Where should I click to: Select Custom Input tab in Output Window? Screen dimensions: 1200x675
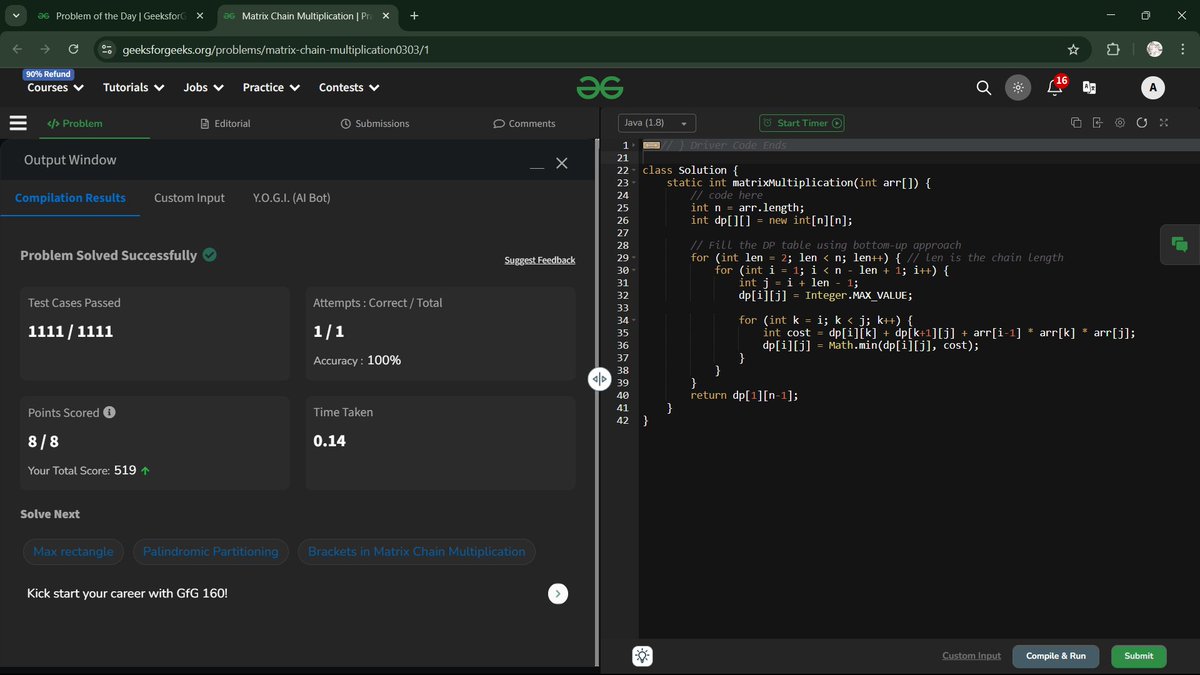pyautogui.click(x=189, y=198)
